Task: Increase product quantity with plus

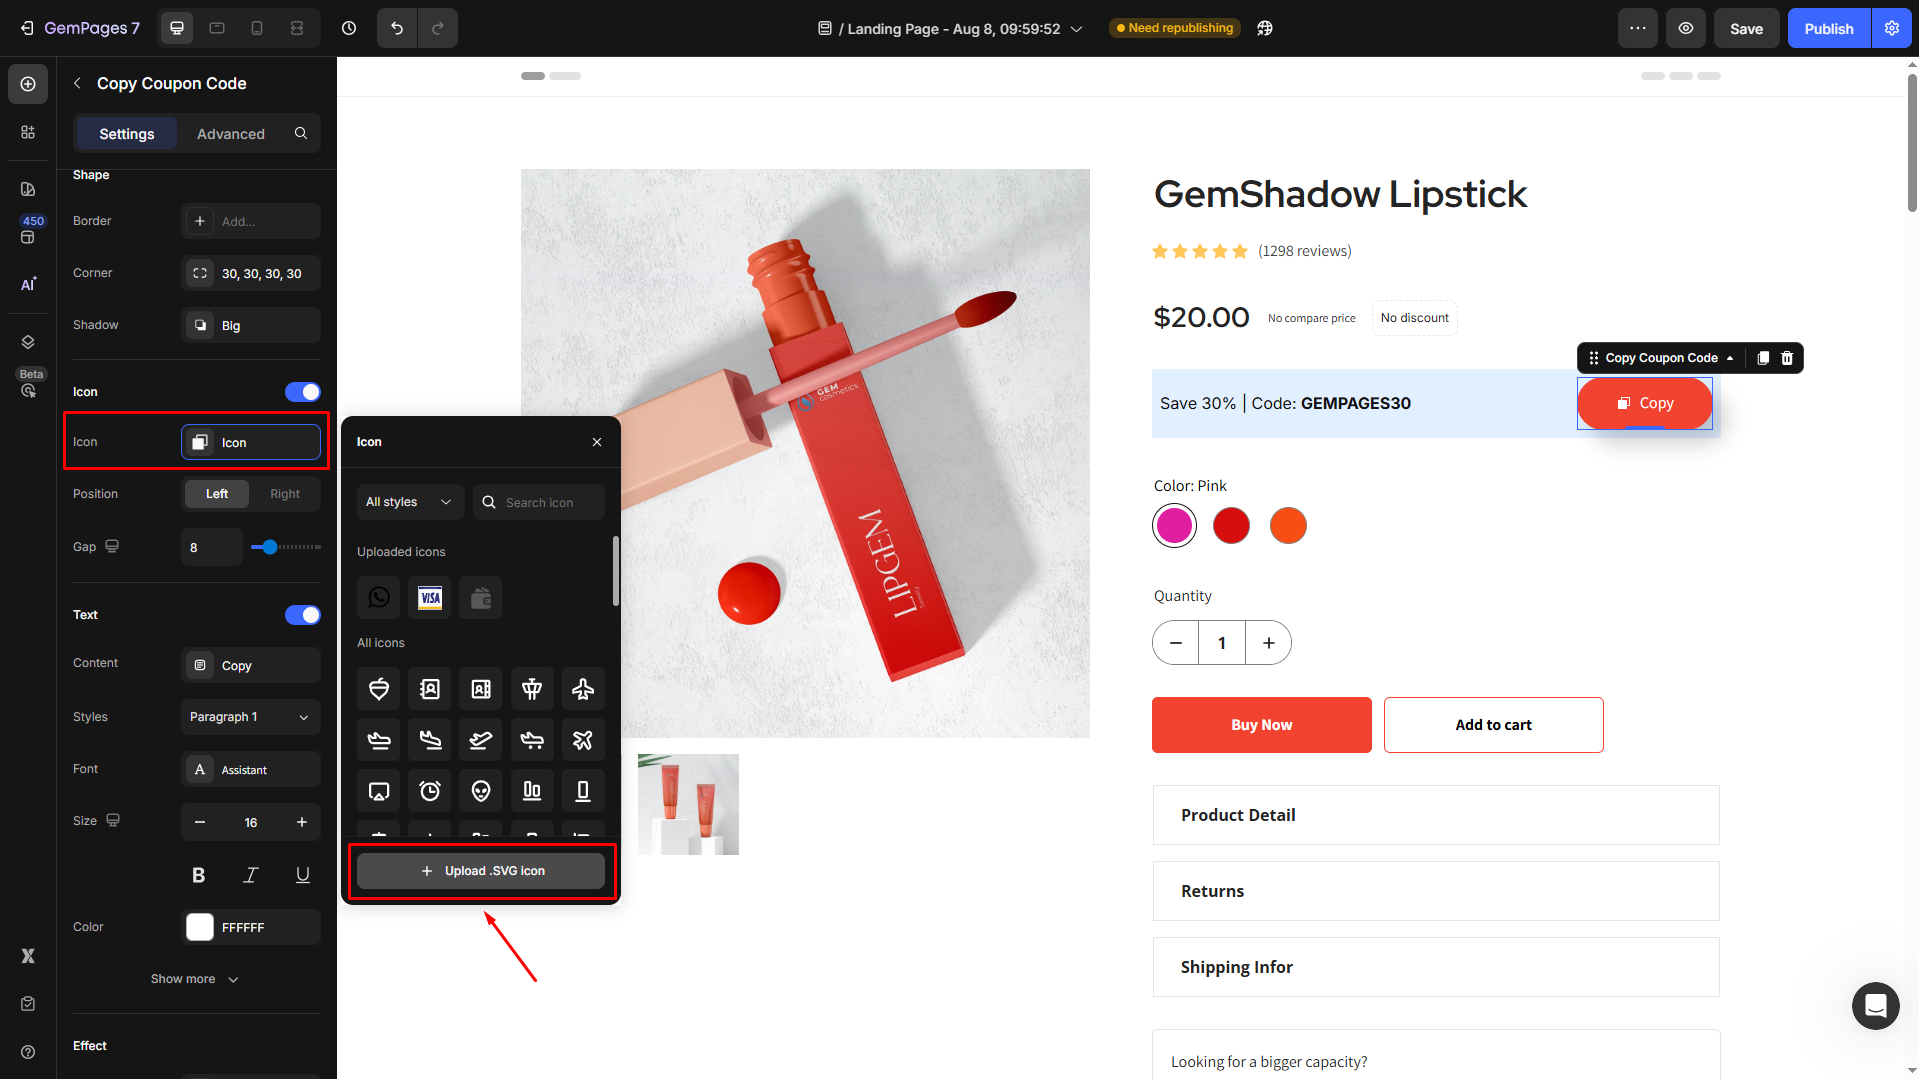Action: coord(1269,643)
